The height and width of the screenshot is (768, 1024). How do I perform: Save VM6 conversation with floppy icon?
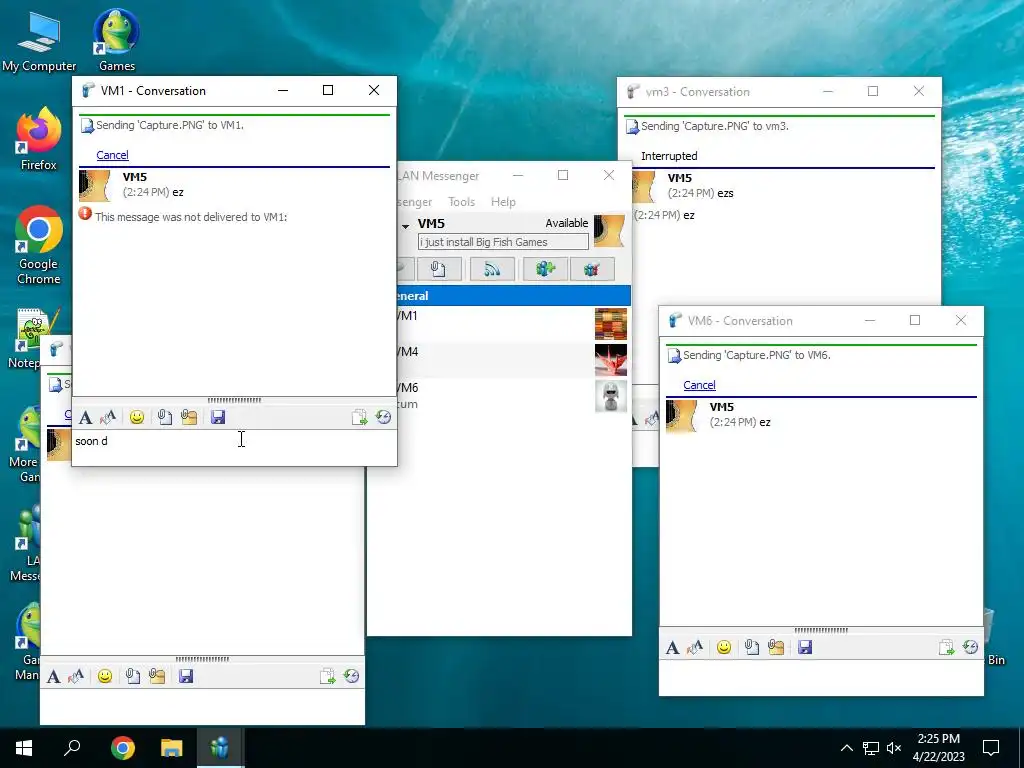click(x=805, y=647)
